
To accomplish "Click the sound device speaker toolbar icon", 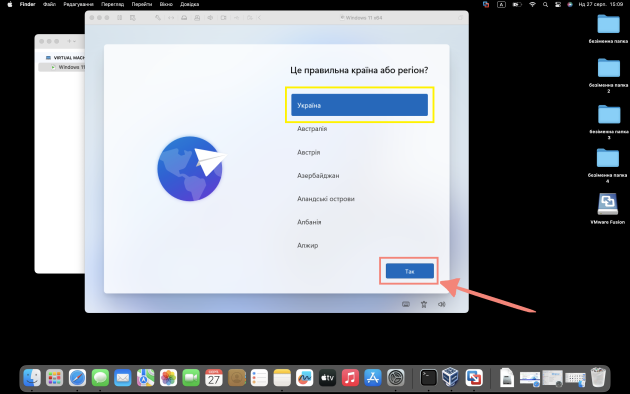I will (210, 18).
